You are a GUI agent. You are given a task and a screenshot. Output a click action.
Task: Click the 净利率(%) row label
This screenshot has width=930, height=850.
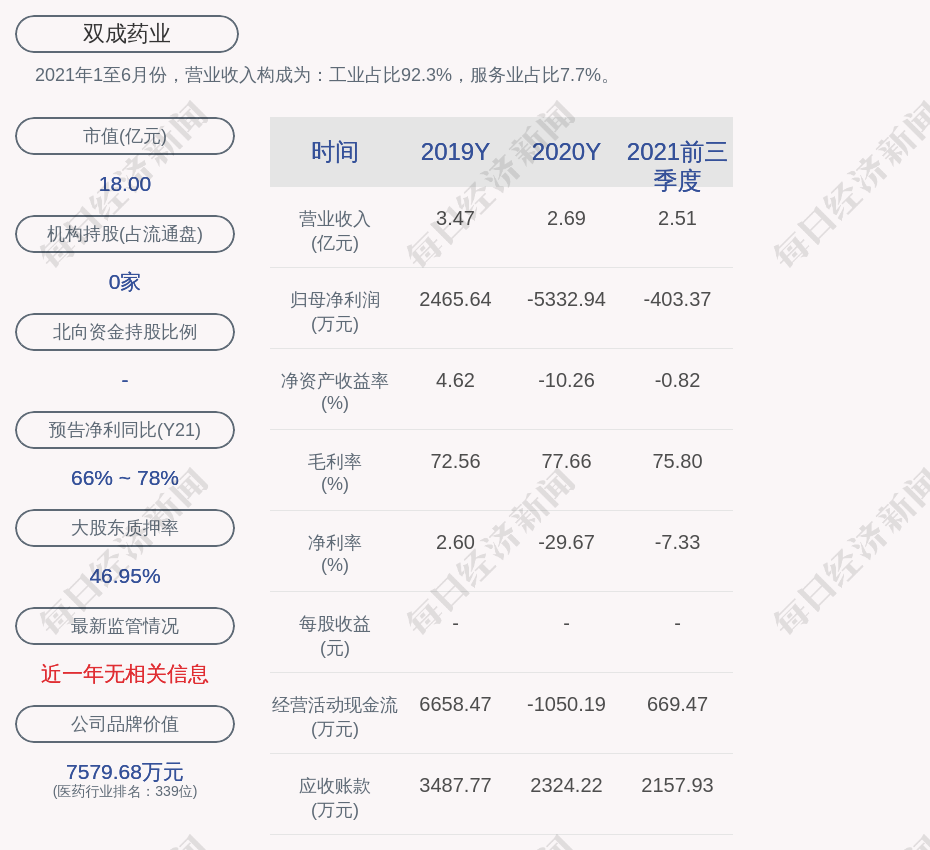coord(335,554)
